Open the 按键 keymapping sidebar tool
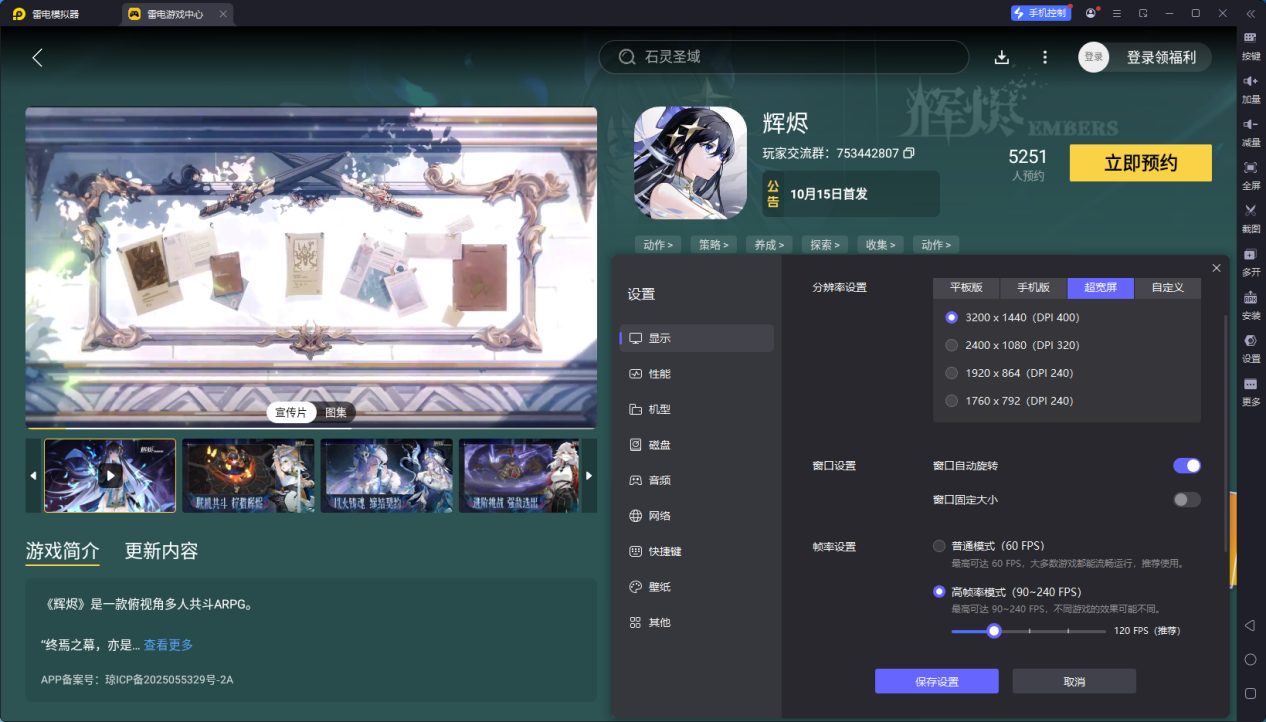Screen dimensions: 1266x722 pos(1251,45)
